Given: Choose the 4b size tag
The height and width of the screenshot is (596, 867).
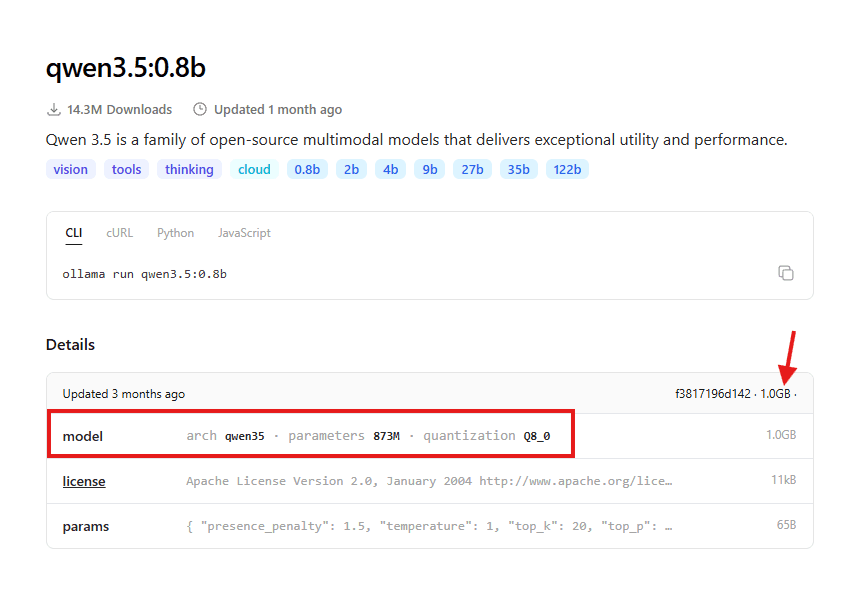Looking at the screenshot, I should [x=390, y=169].
